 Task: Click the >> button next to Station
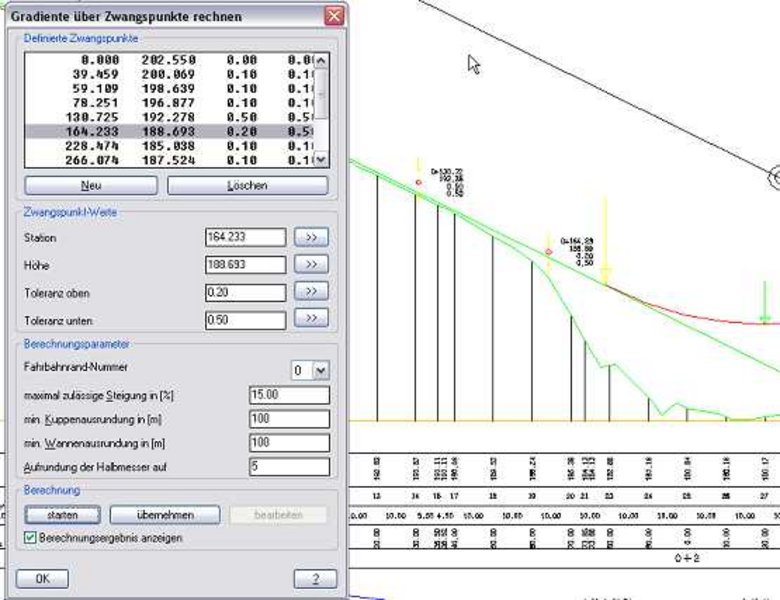pyautogui.click(x=311, y=238)
